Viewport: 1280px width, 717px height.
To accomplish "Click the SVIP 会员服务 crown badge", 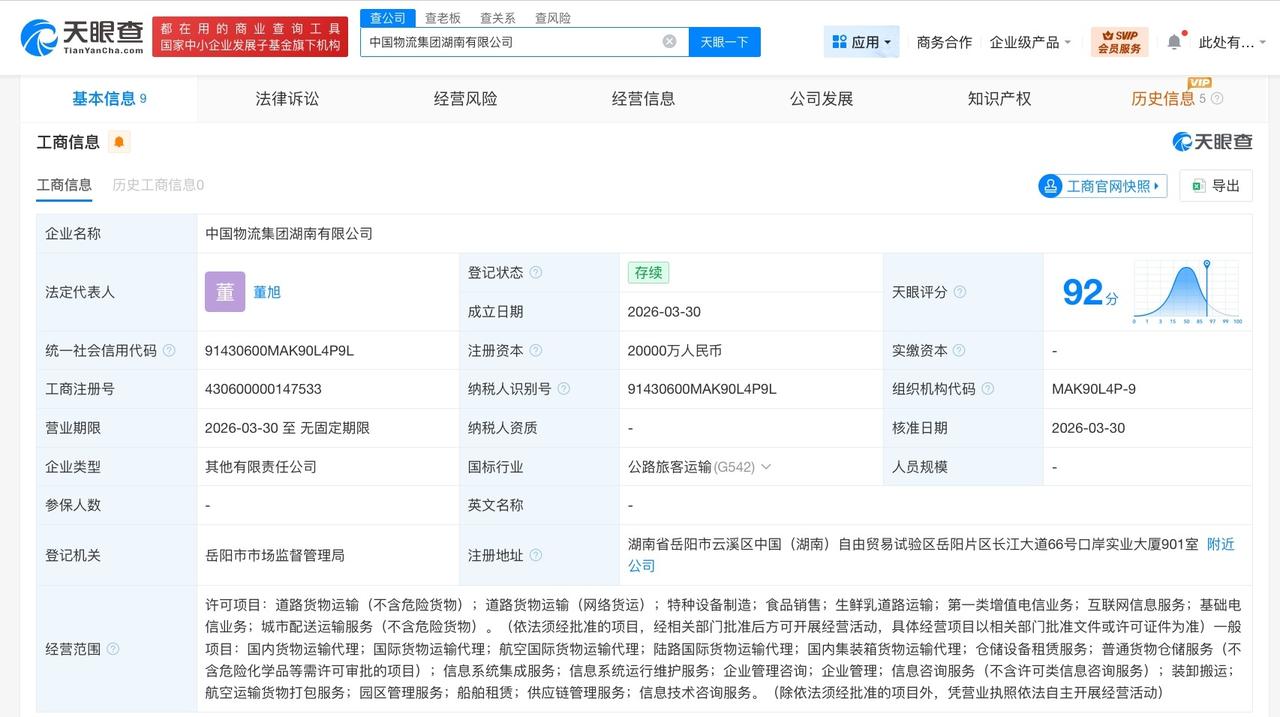I will pyautogui.click(x=1119, y=41).
